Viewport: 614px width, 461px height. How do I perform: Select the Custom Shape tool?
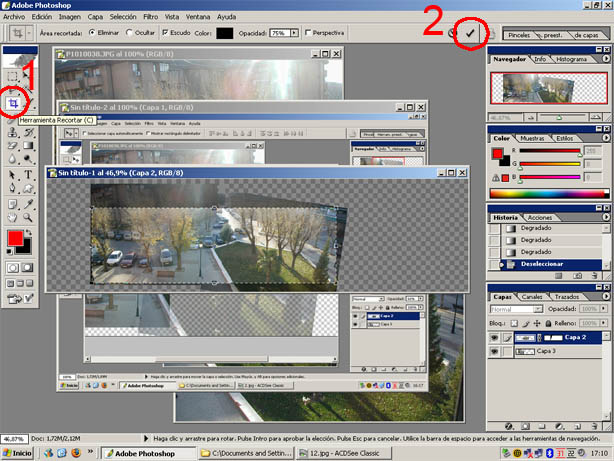(28, 188)
